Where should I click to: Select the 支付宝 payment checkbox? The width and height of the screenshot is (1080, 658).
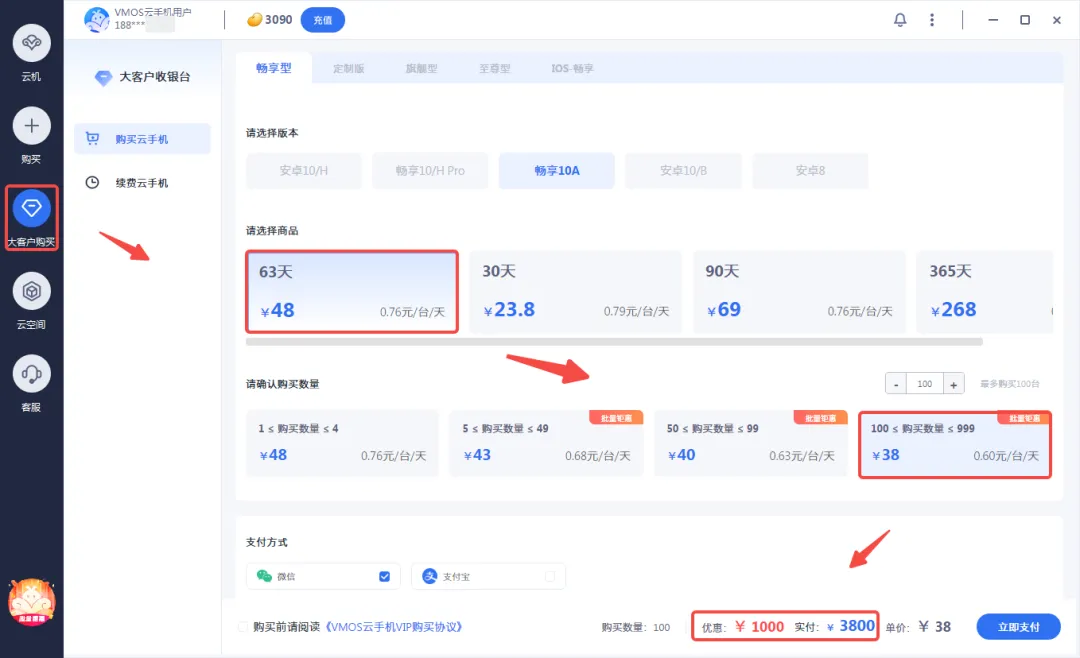[x=549, y=576]
